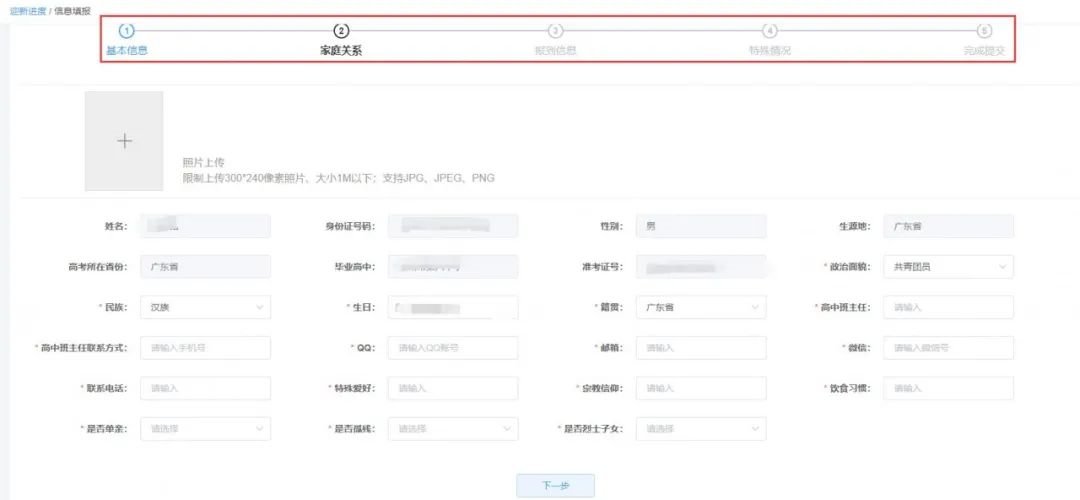The height and width of the screenshot is (500, 1080).
Task: Focus the 高中班主任 input field
Action: [x=947, y=307]
